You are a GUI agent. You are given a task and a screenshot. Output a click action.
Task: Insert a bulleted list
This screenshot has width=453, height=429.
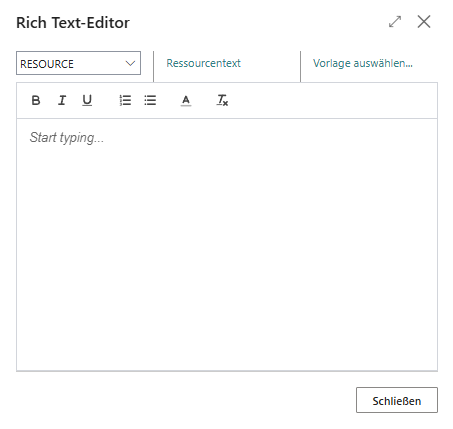click(x=150, y=100)
